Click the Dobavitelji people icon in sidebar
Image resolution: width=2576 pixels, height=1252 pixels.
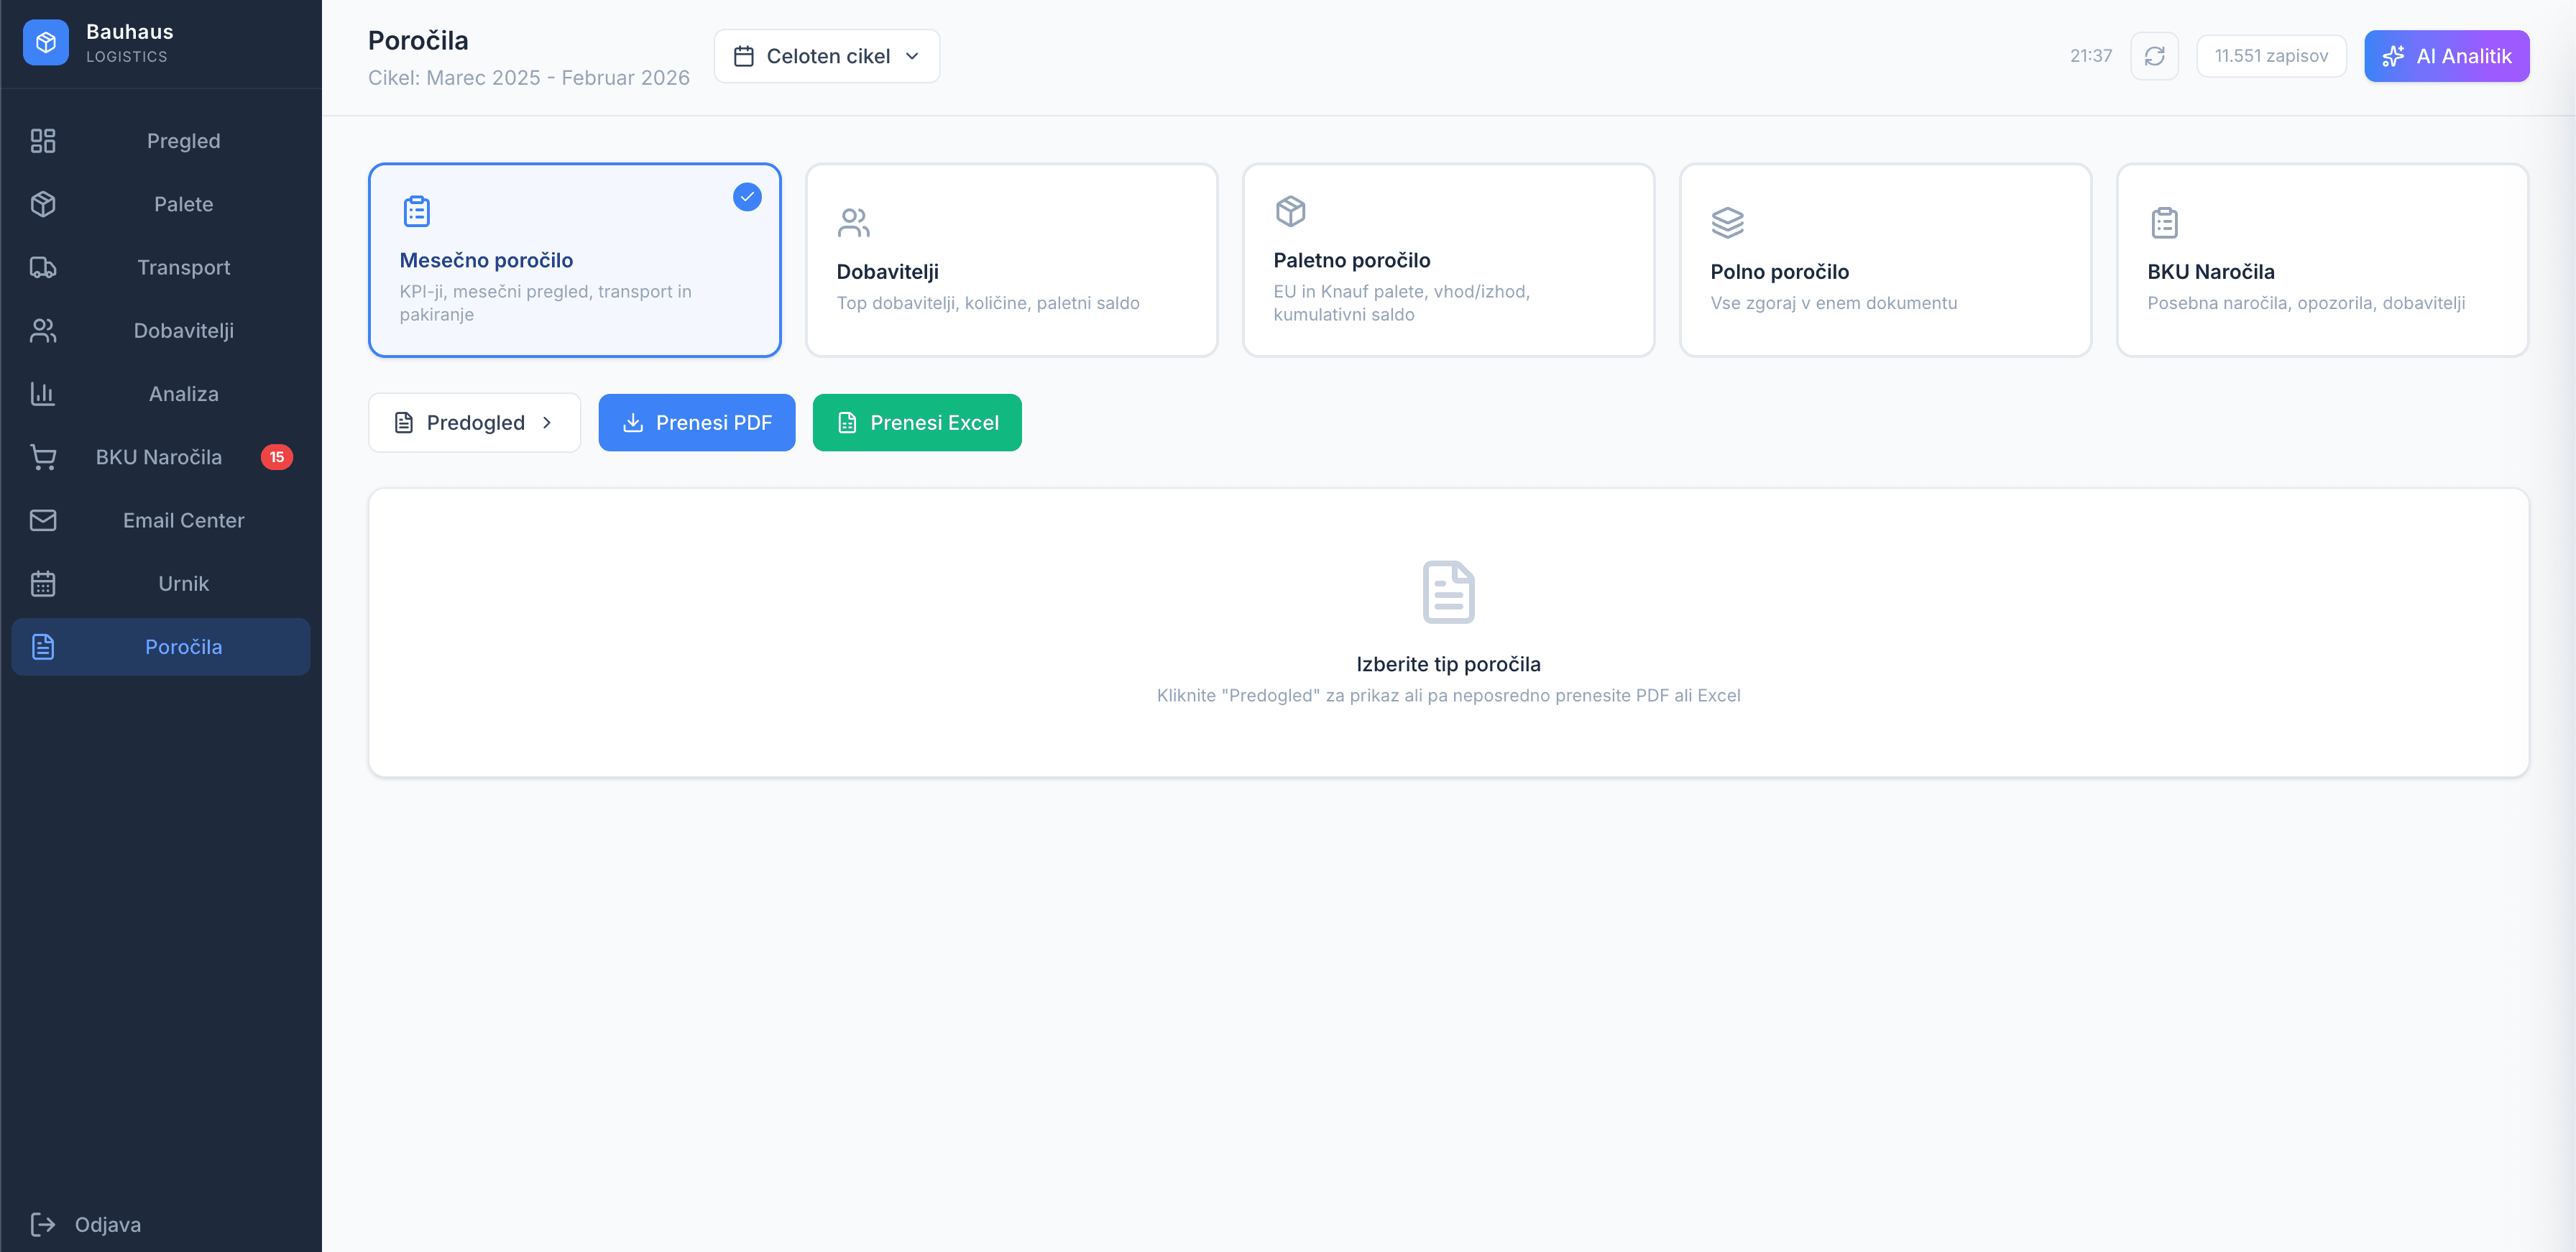pos(43,331)
